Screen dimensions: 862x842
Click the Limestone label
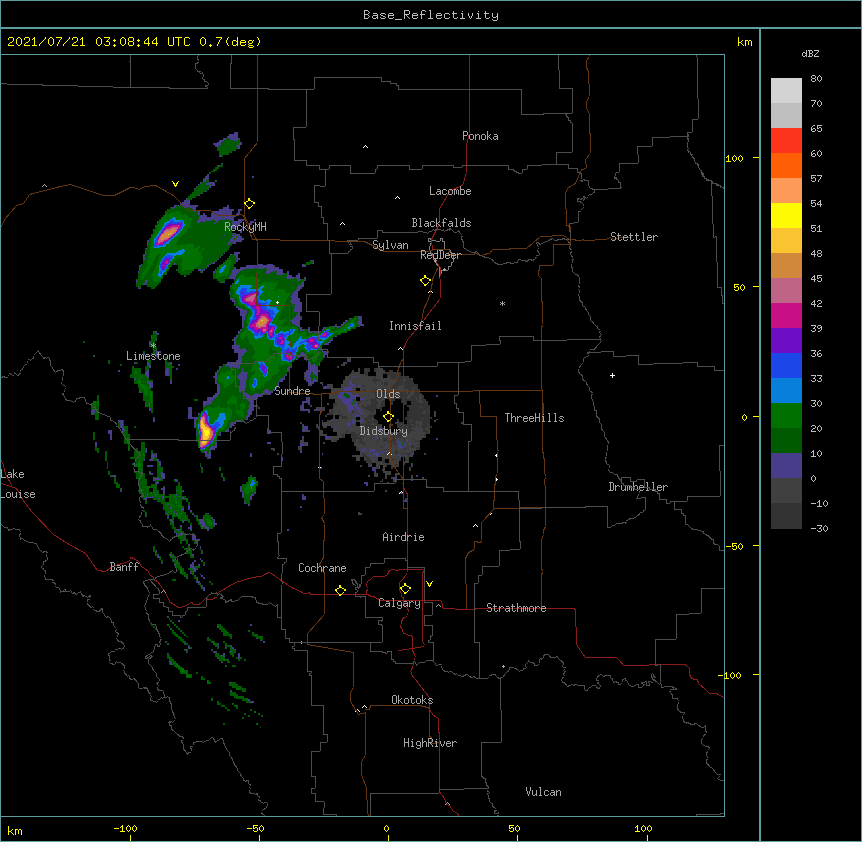click(153, 356)
